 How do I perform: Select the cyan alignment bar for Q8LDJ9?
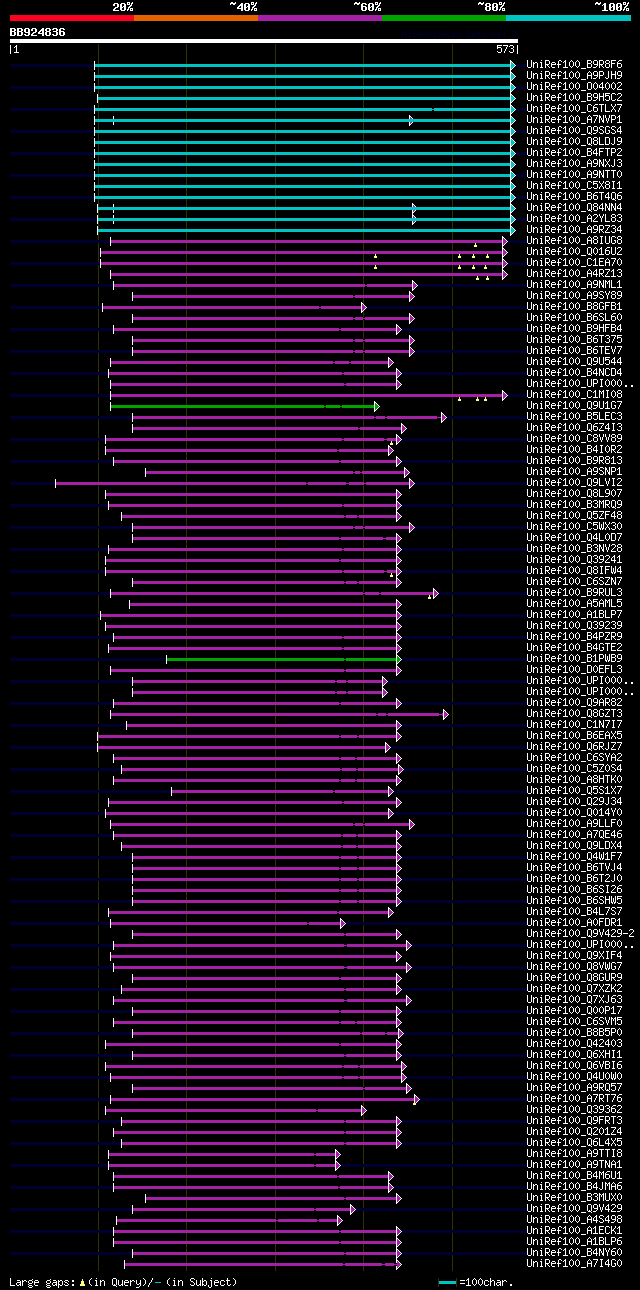pos(304,142)
